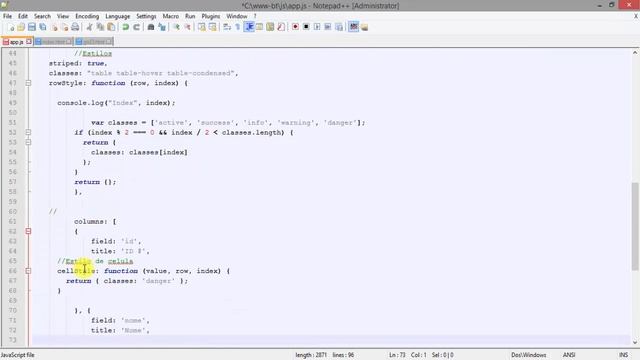Open the Macro menu
This screenshot has width=640, height=360.
[171, 16]
